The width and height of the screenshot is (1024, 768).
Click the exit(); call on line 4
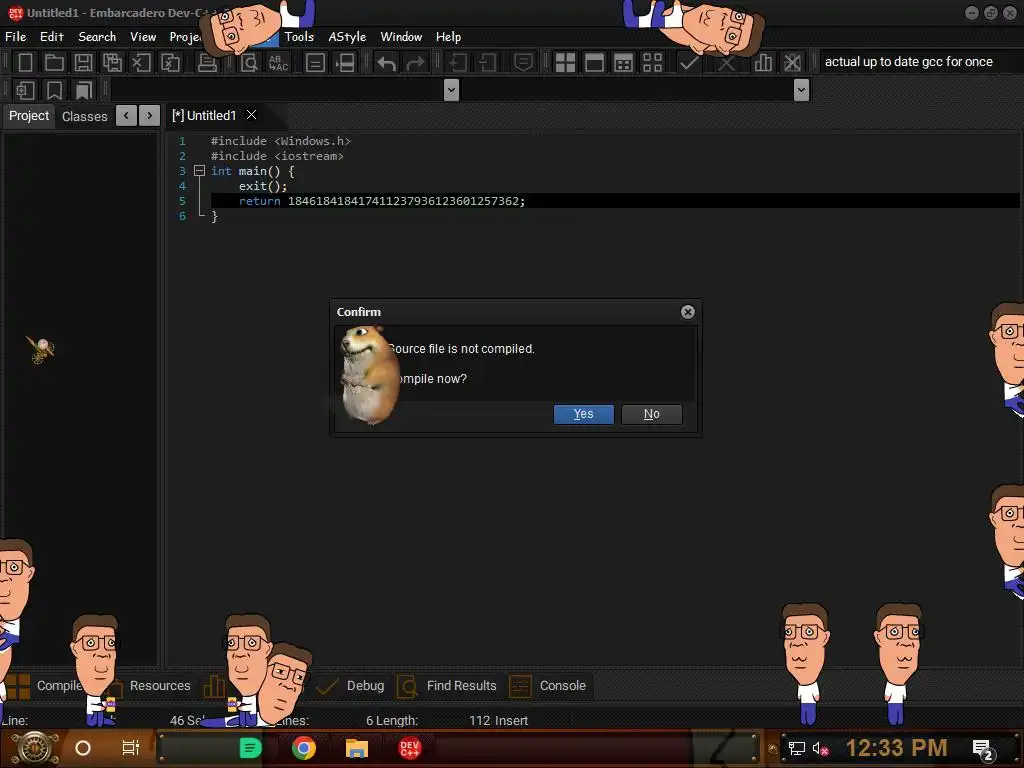pos(263,186)
